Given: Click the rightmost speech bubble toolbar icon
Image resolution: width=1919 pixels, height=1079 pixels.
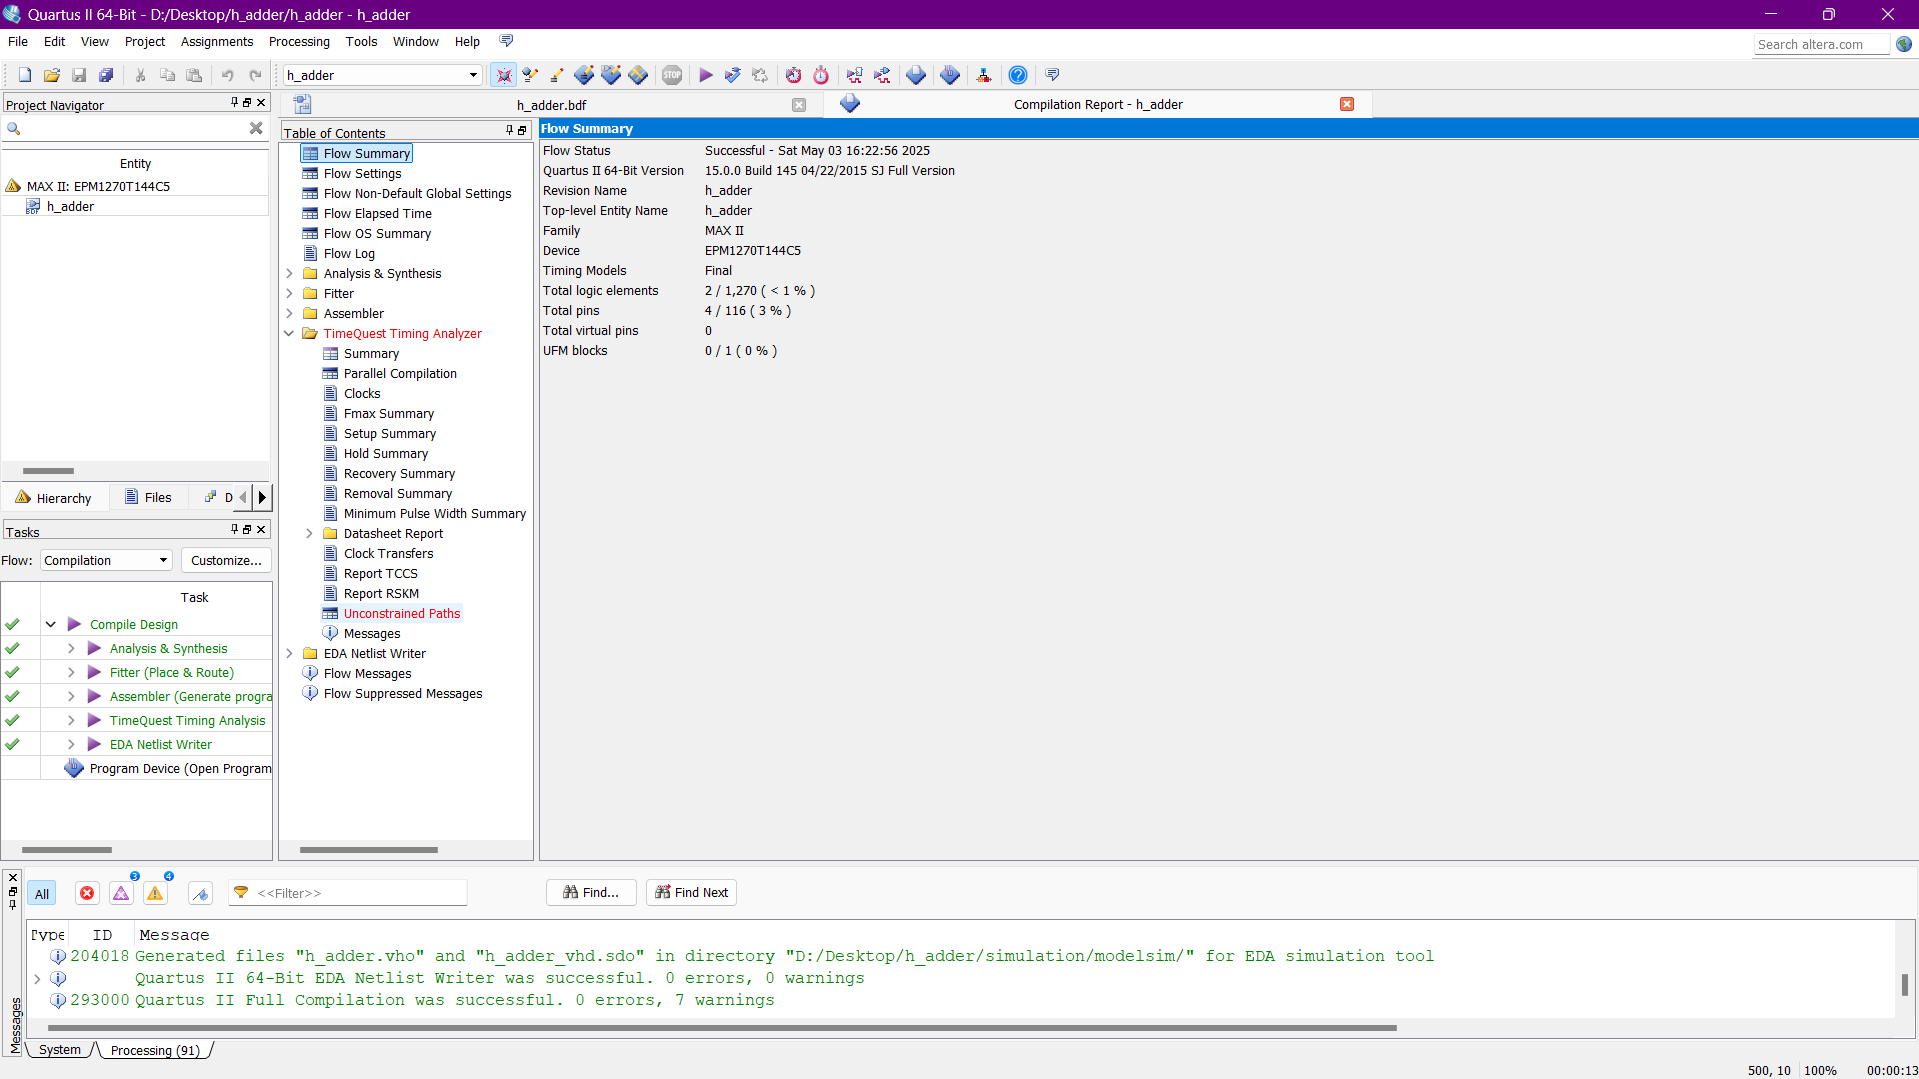Looking at the screenshot, I should [1052, 75].
